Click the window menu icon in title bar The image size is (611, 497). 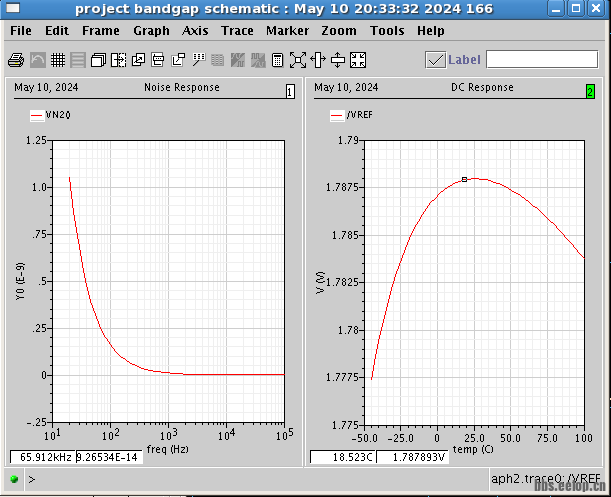pyautogui.click(x=13, y=8)
